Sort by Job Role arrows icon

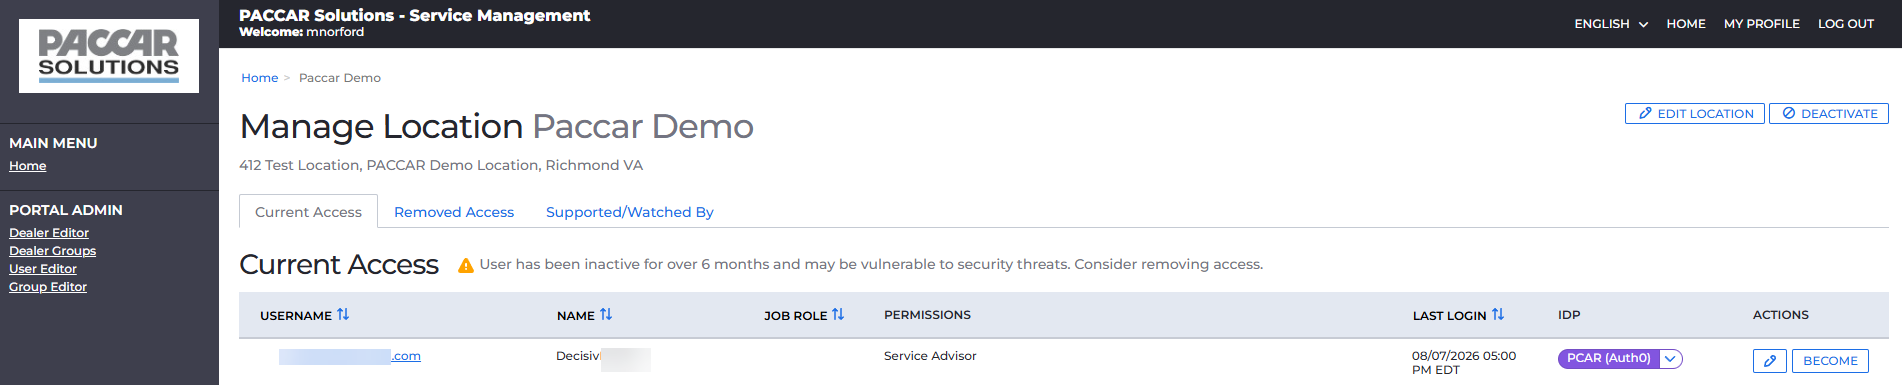pos(838,314)
